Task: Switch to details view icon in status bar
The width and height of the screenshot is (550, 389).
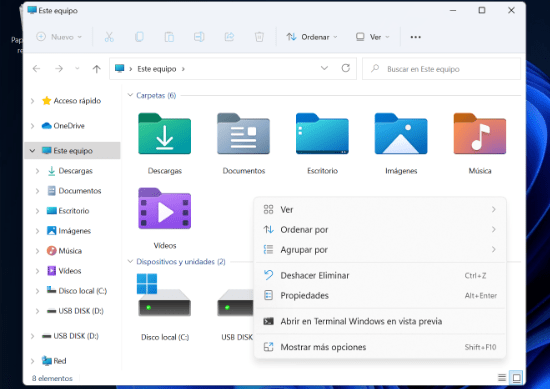Action: tap(502, 377)
